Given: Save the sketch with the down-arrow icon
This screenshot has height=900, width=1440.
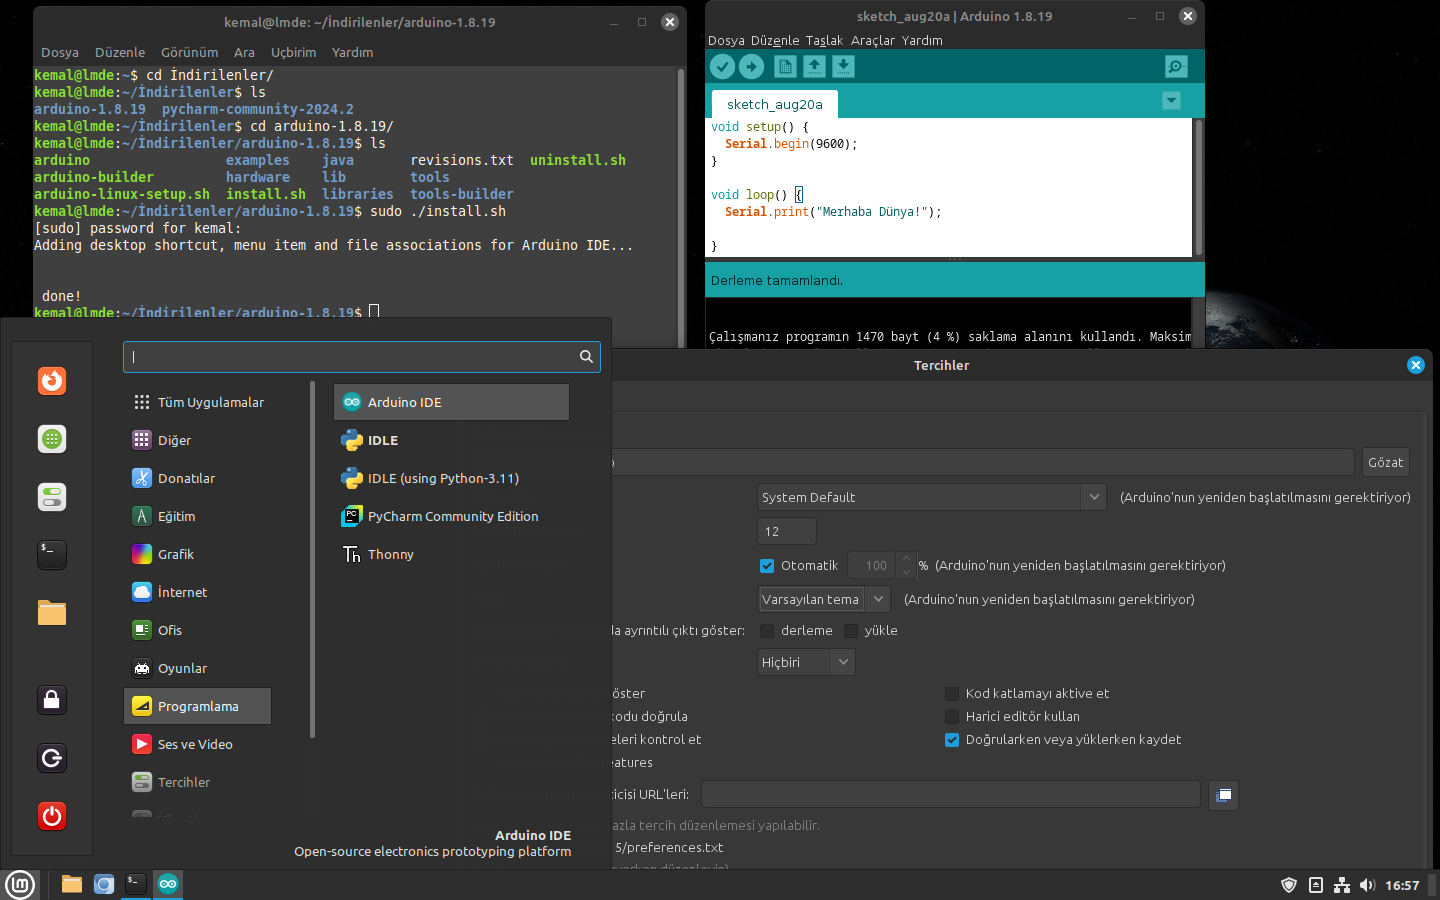Looking at the screenshot, I should coord(843,66).
